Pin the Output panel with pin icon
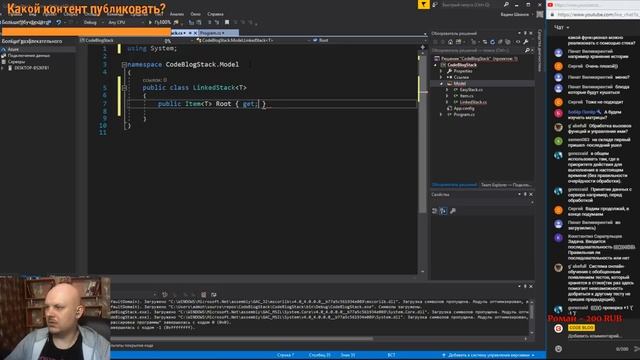 pyautogui.click(x=525, y=286)
